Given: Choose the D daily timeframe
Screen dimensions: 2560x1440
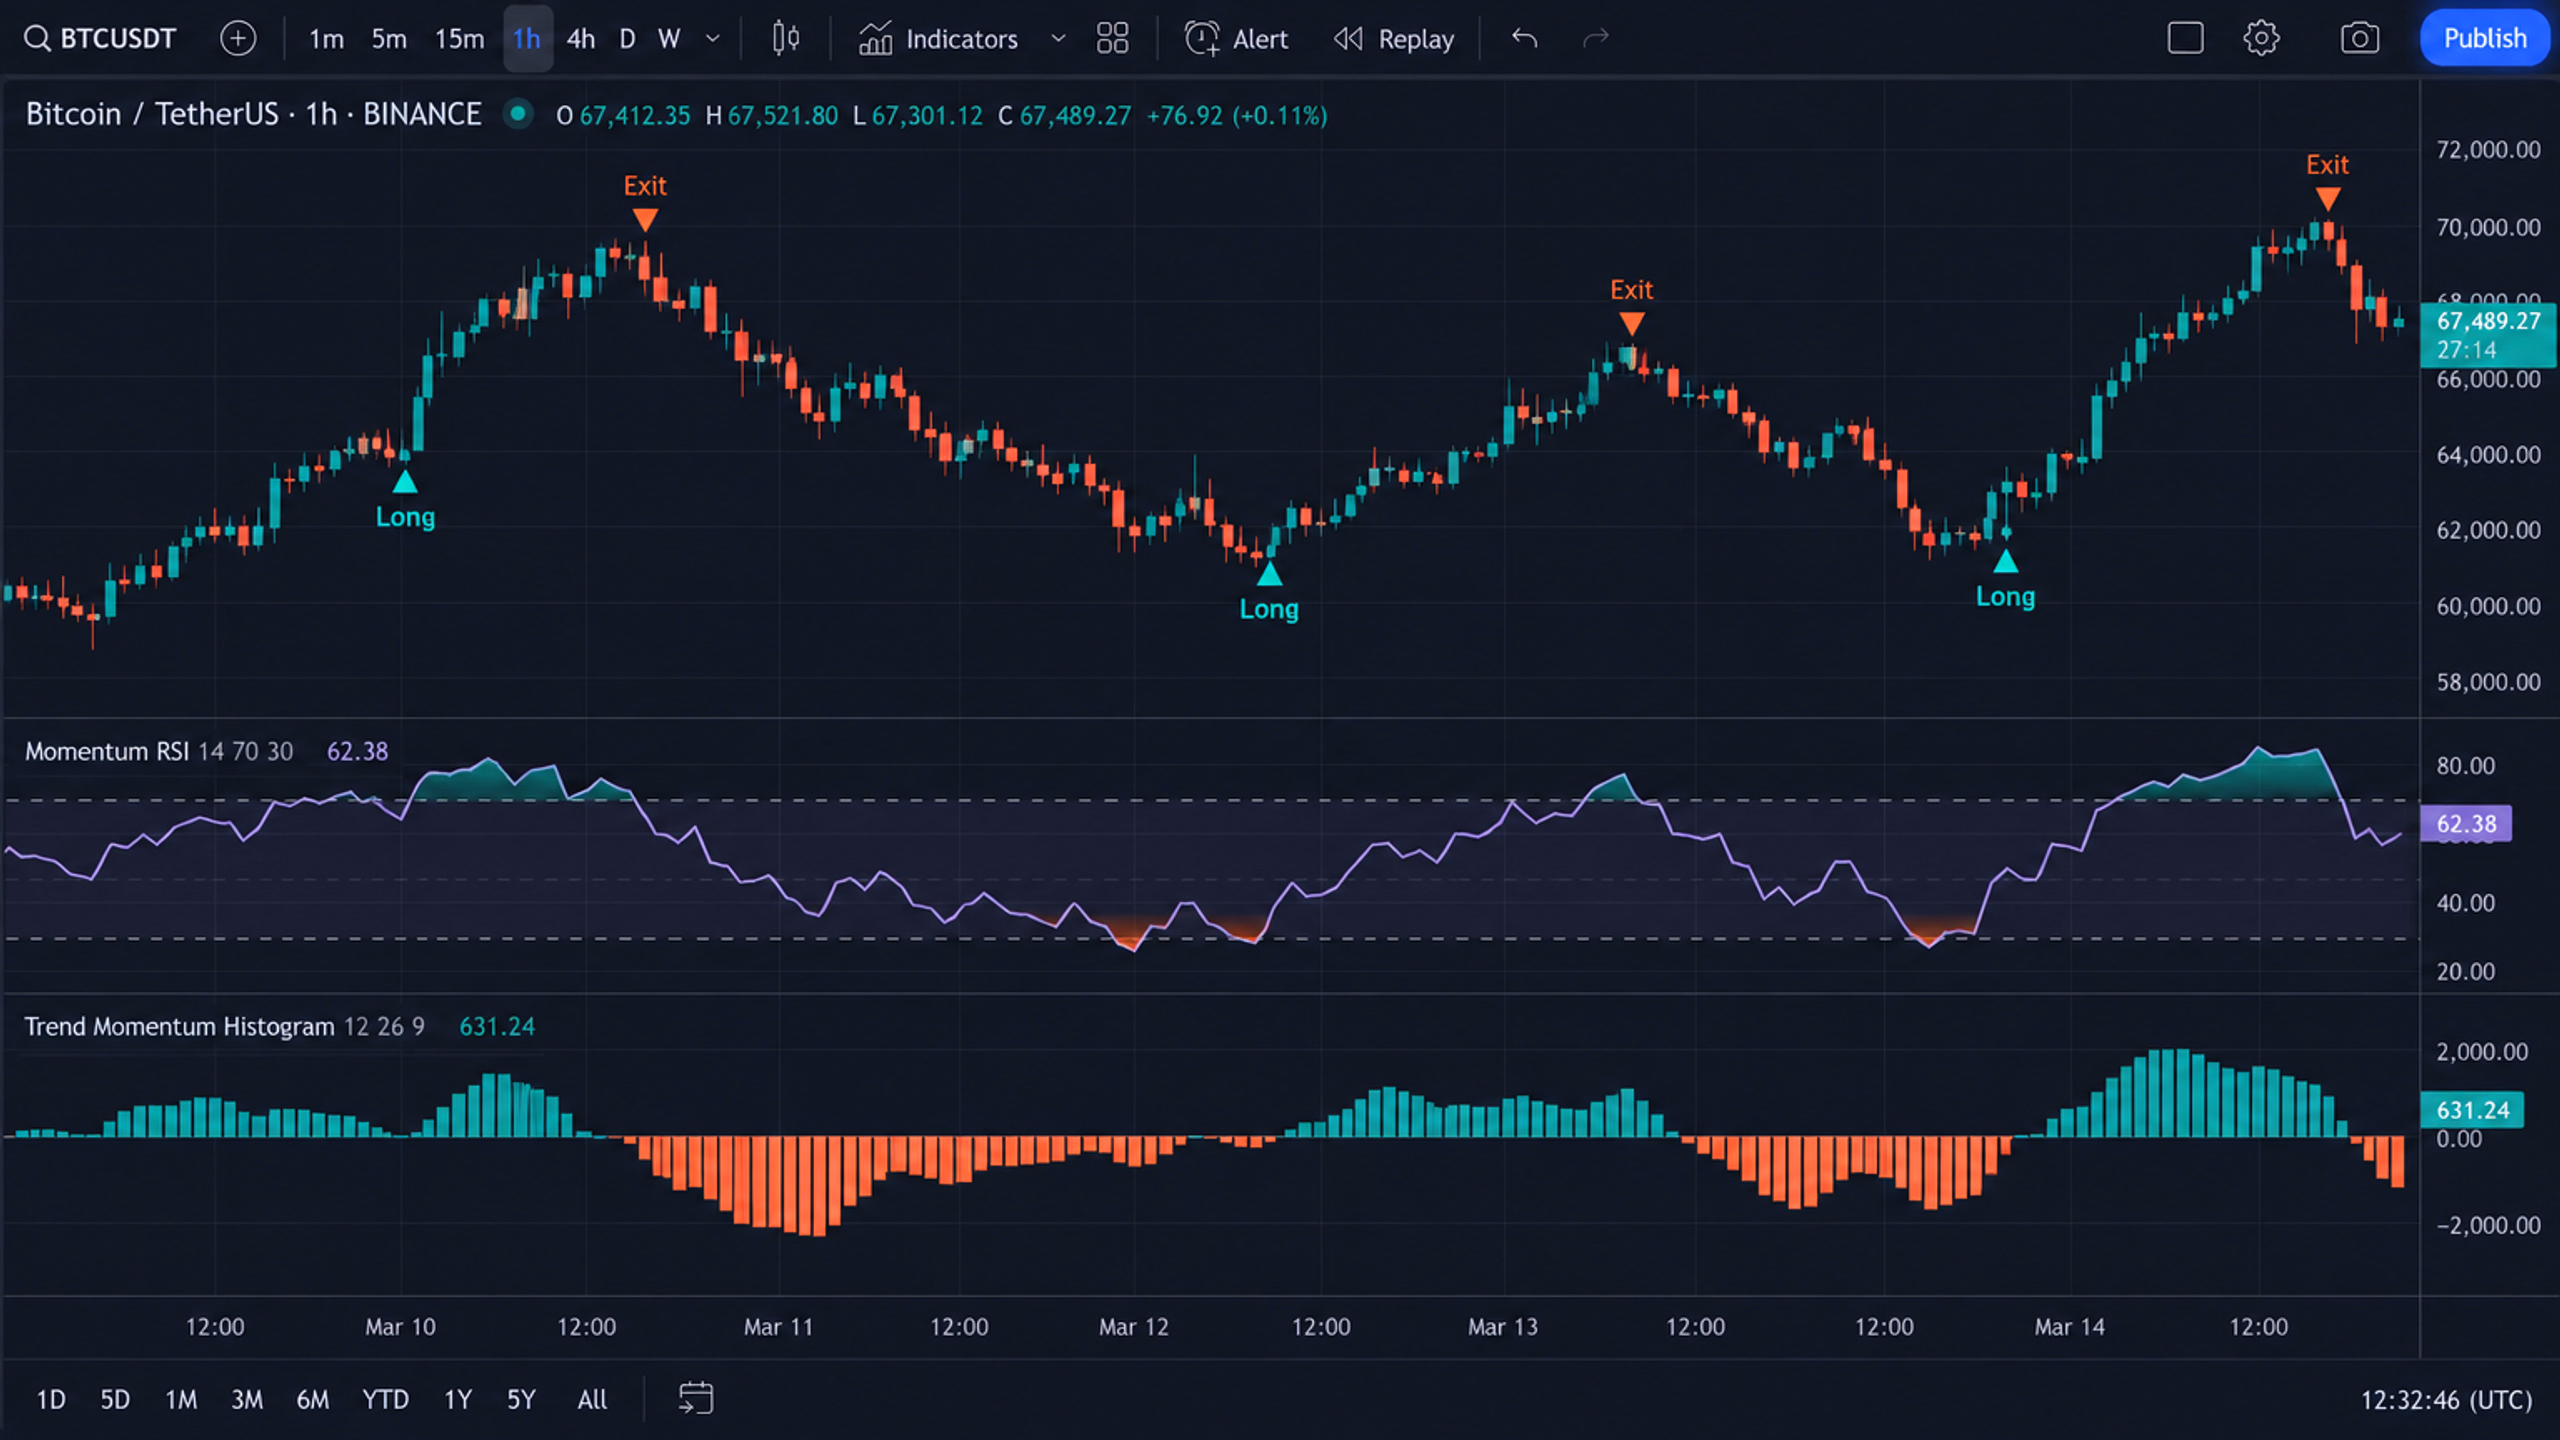Looking at the screenshot, I should tap(627, 39).
